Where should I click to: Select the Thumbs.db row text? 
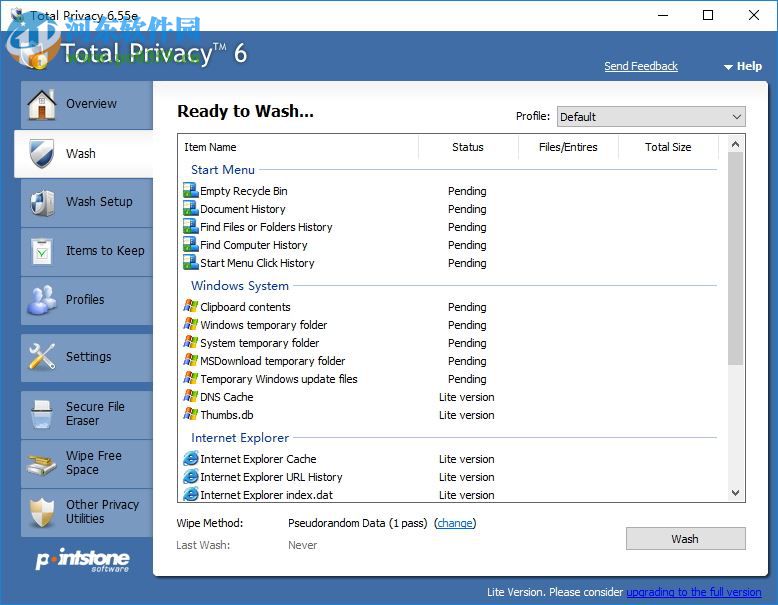click(227, 414)
